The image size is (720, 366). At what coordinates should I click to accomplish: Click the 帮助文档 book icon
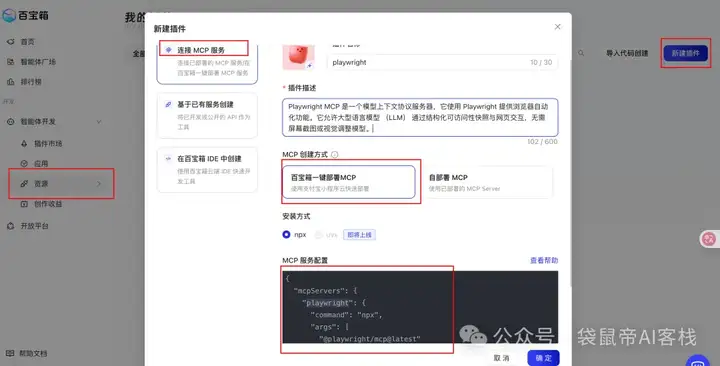click(x=11, y=354)
